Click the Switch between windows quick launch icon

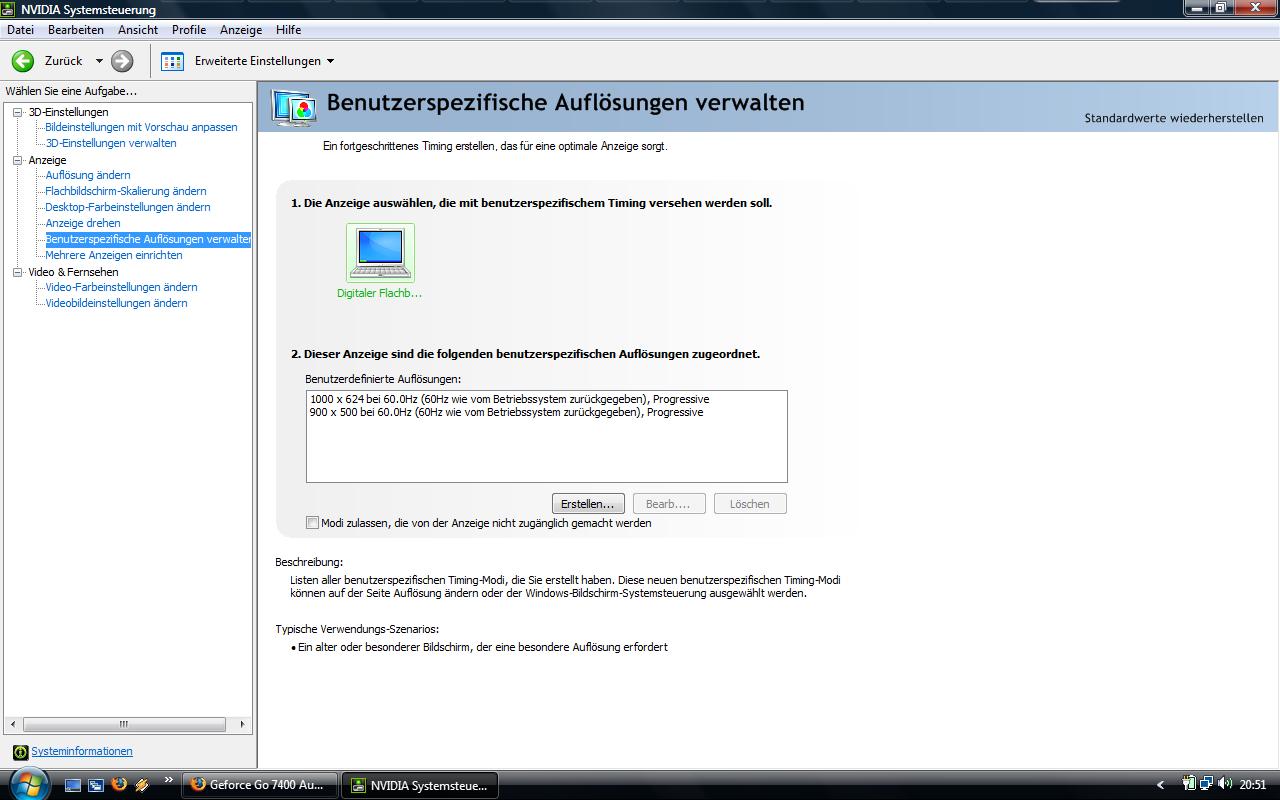[97, 785]
